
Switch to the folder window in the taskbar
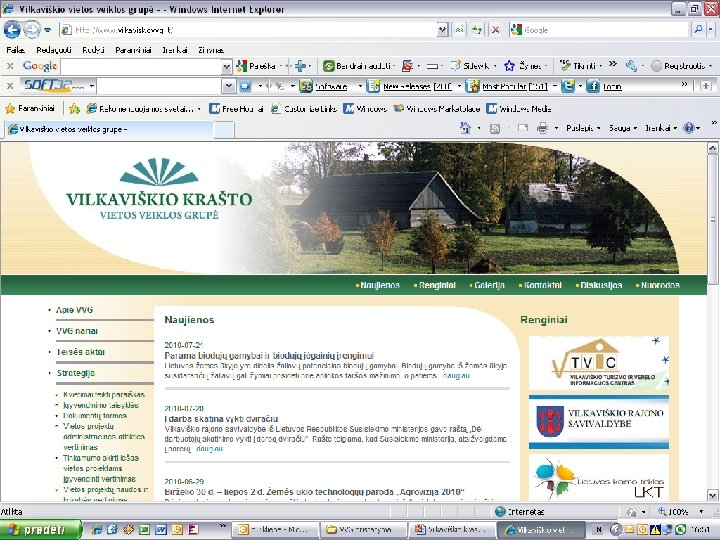tap(364, 530)
